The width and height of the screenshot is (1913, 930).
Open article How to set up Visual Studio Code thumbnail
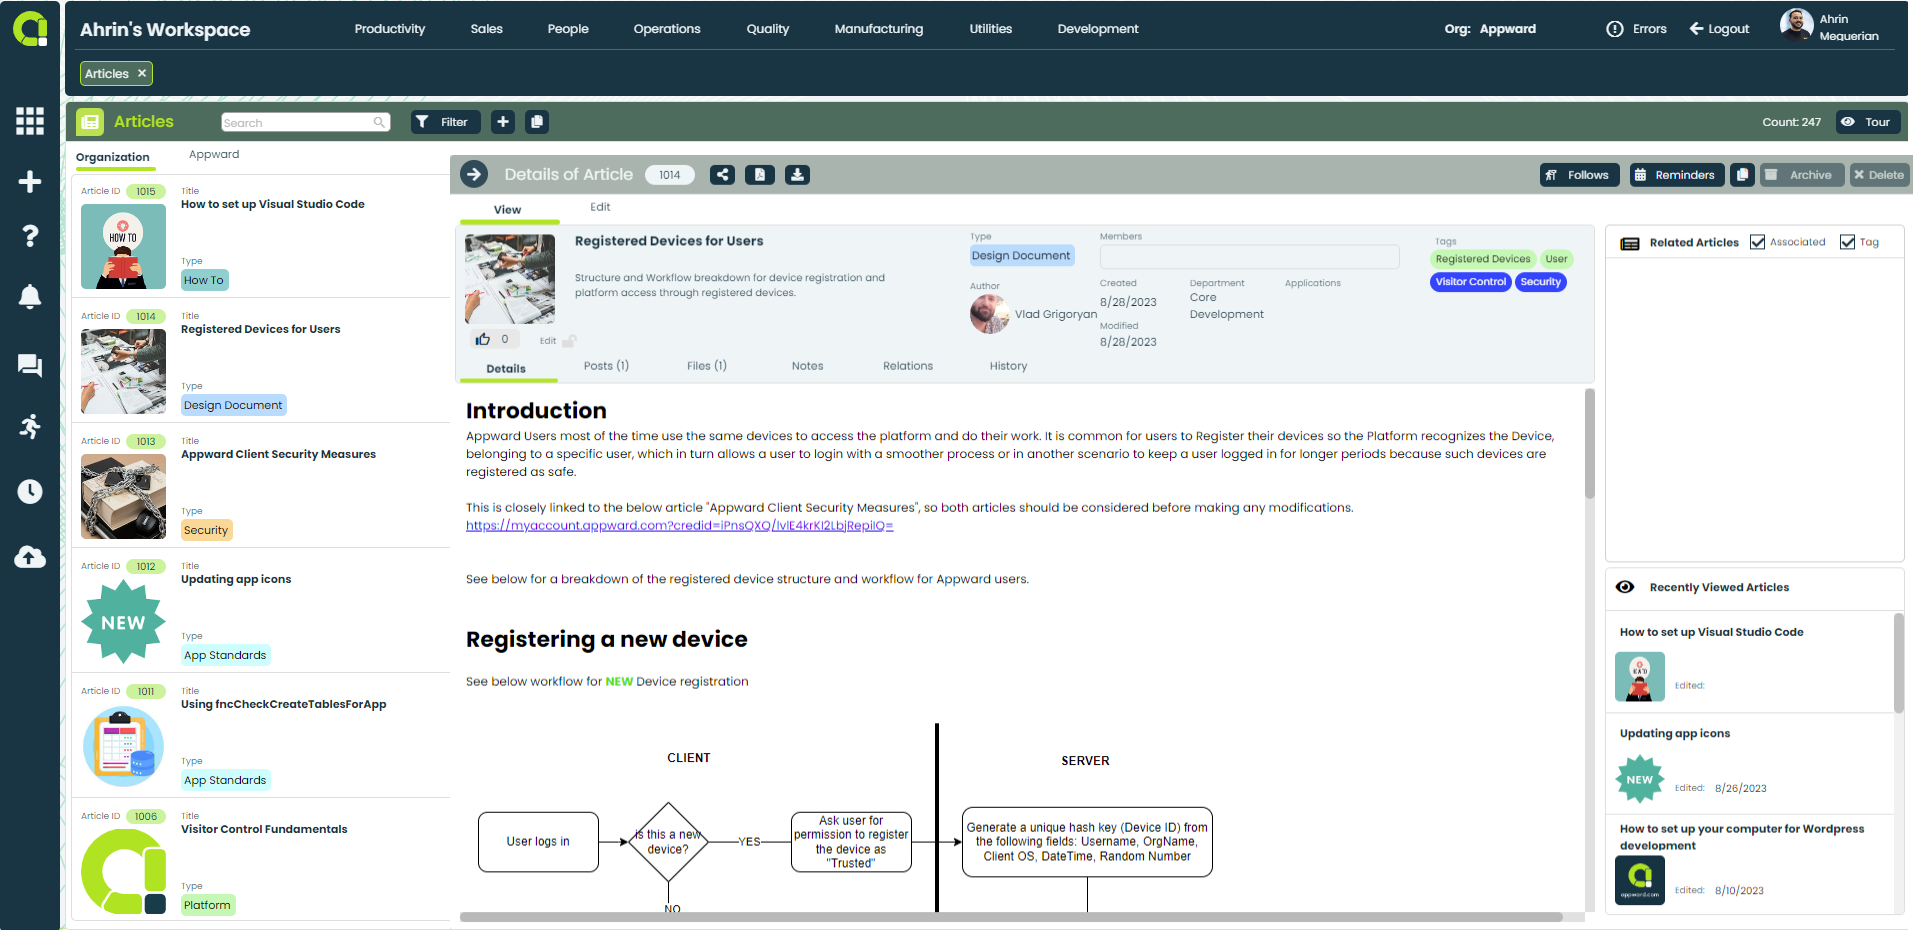tap(123, 246)
